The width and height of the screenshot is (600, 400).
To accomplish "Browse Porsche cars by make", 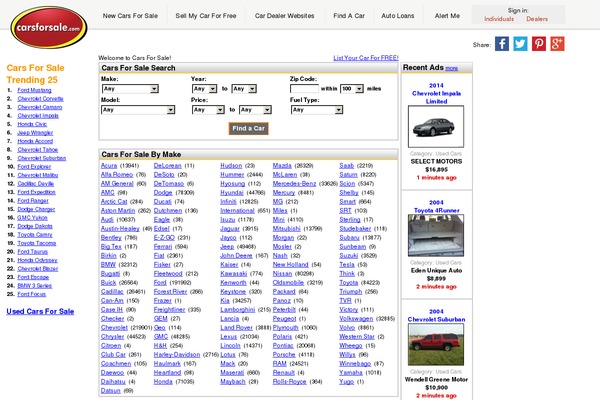I will (x=284, y=355).
